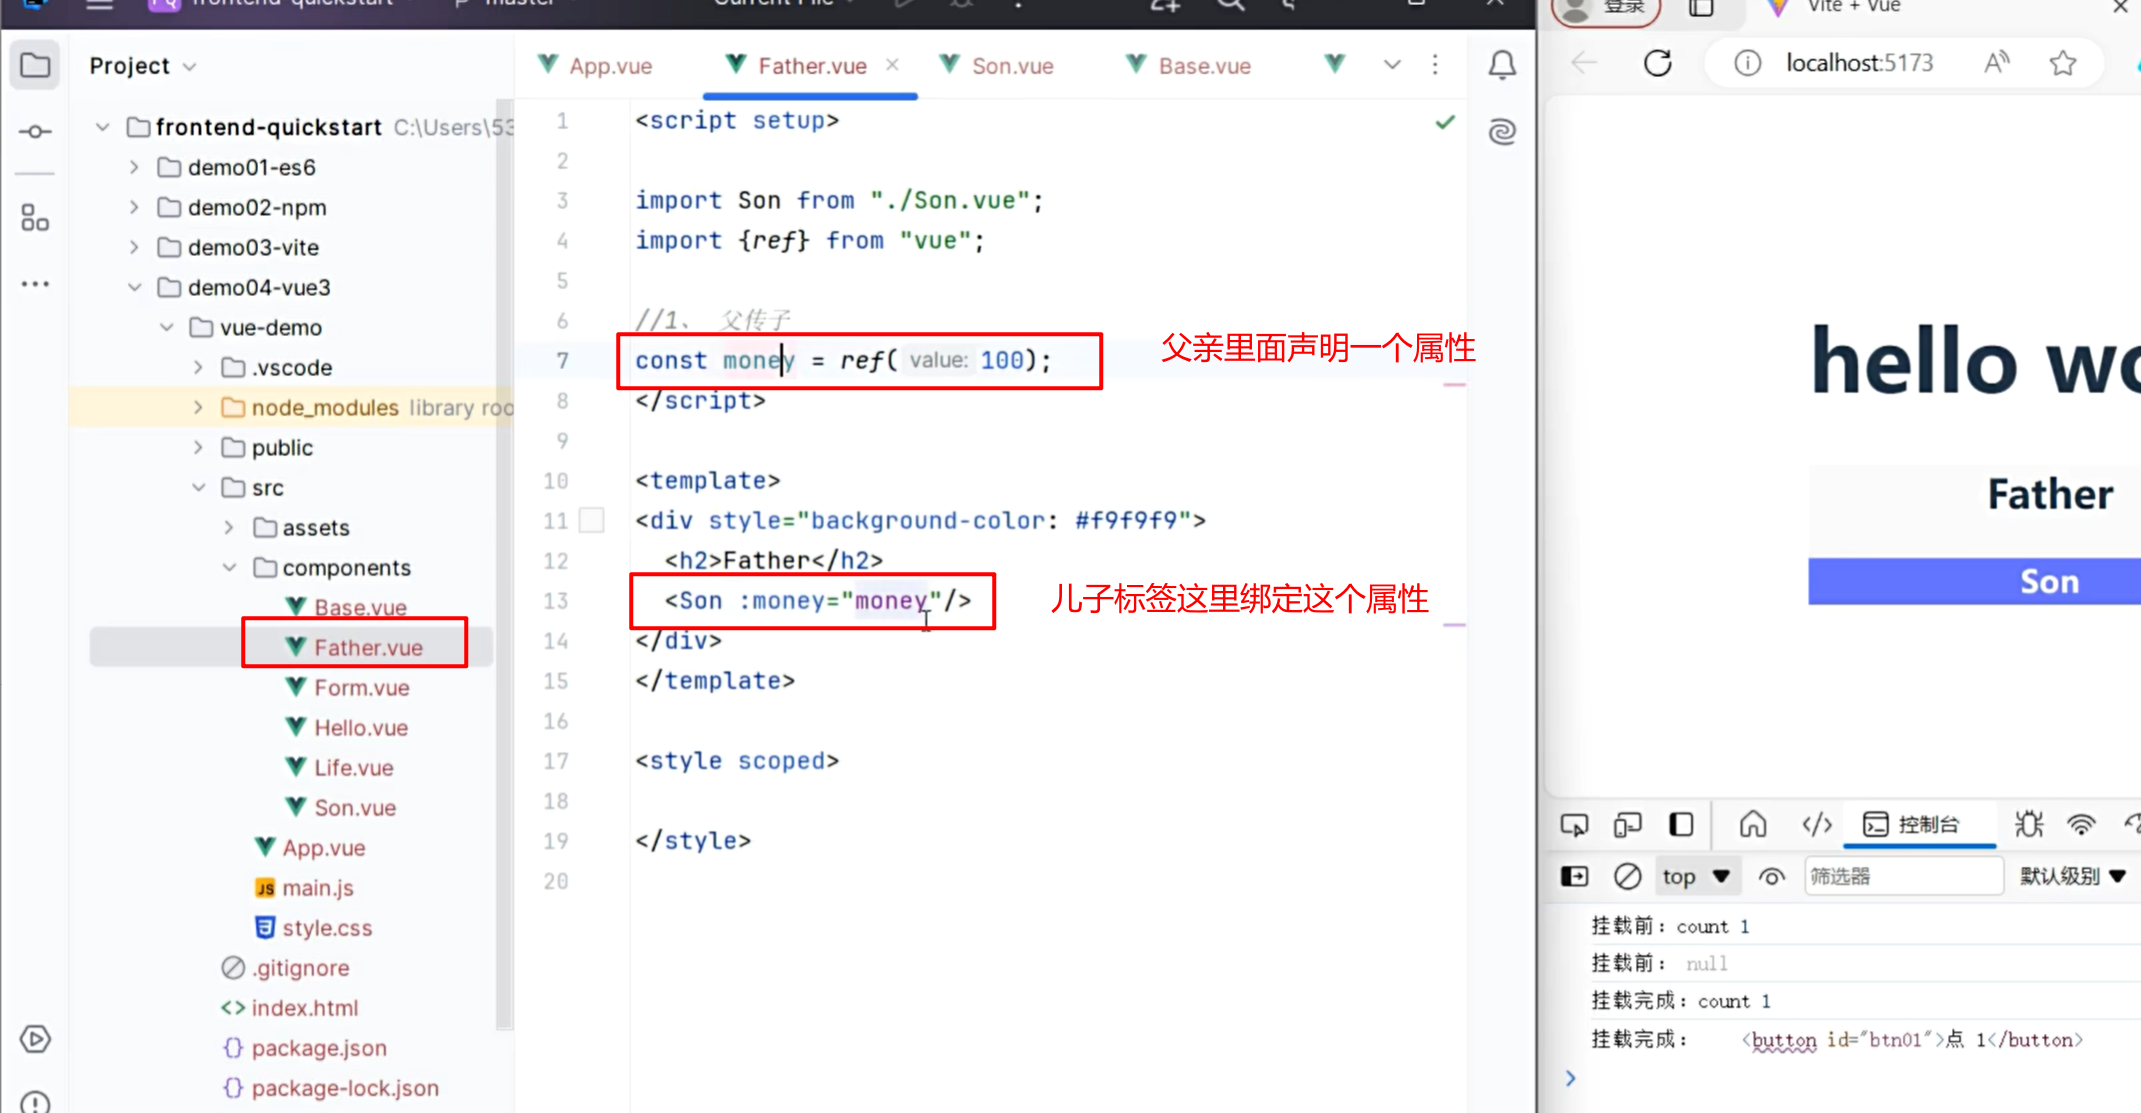Switch to the Son.vue editor tab

[x=997, y=66]
